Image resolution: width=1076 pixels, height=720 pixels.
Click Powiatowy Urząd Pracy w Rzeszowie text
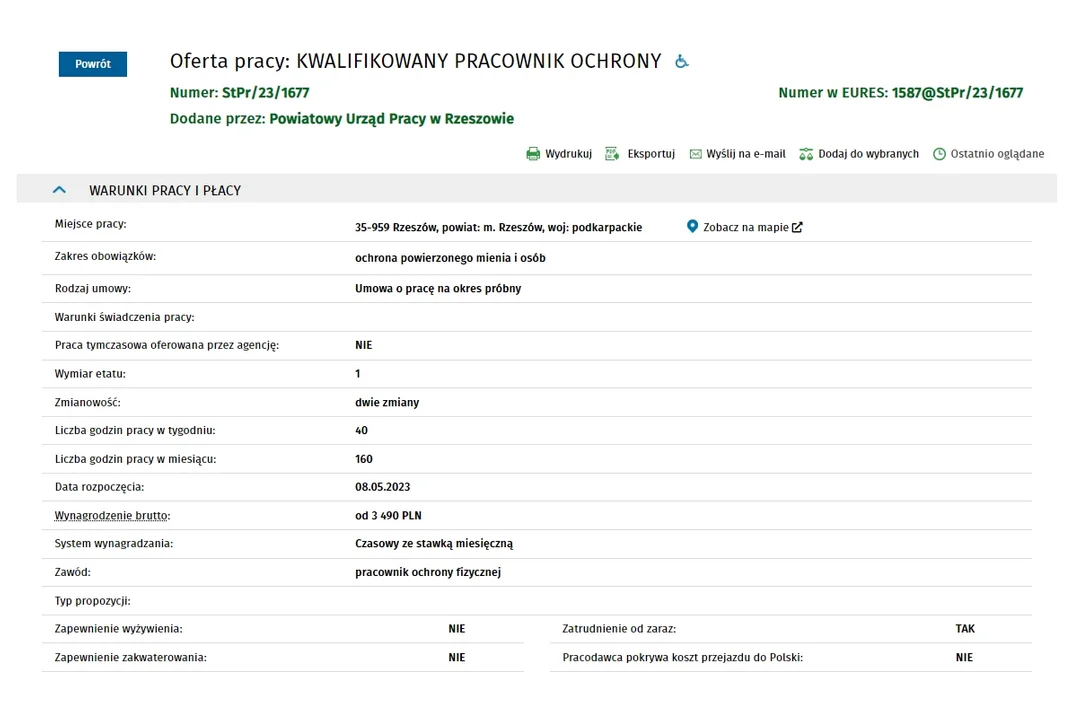(x=391, y=119)
